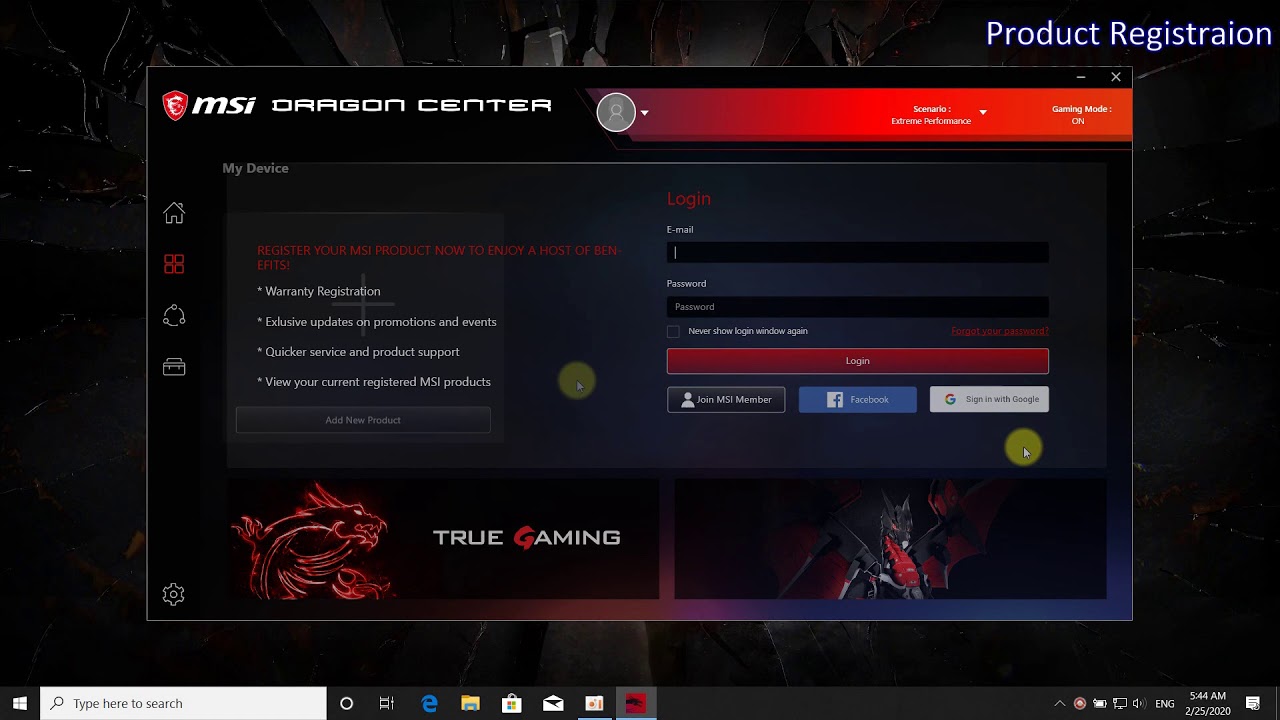Open the True Gaming banner
Screen dimensions: 1280x720
click(443, 539)
